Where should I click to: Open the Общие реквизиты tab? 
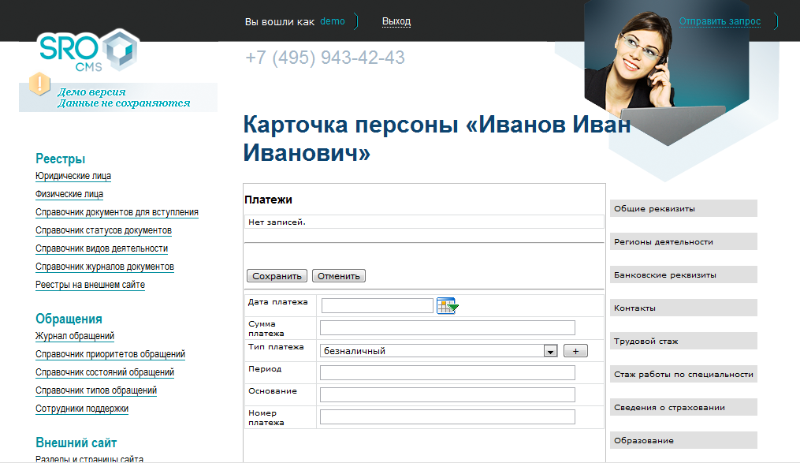(x=683, y=208)
